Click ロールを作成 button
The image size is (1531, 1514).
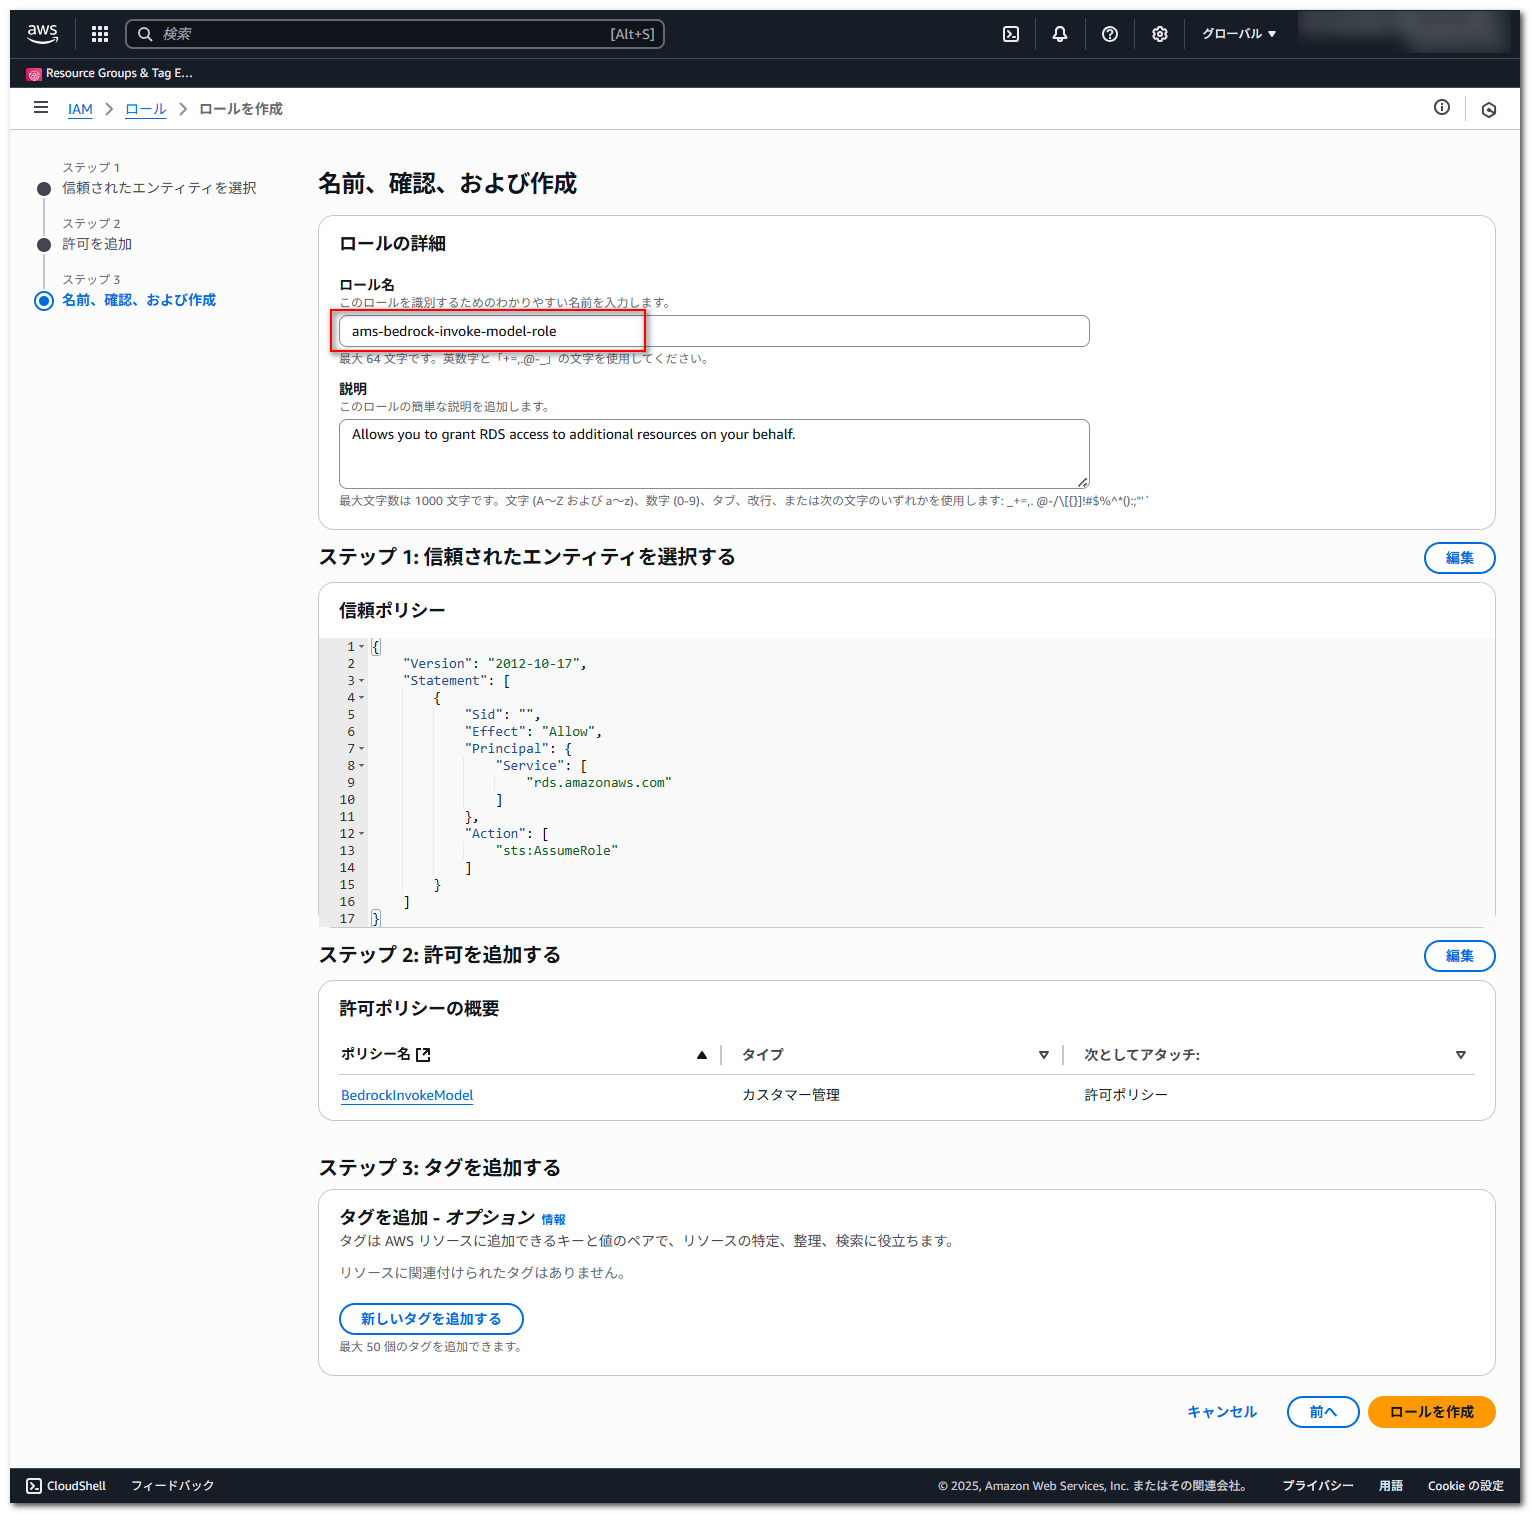pyautogui.click(x=1432, y=1412)
